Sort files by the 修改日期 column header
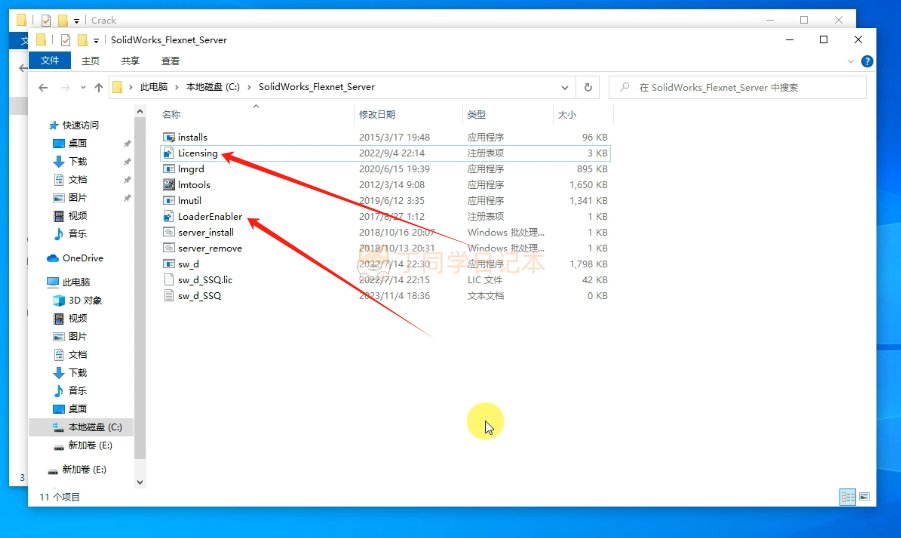This screenshot has height=538, width=901. (x=377, y=115)
